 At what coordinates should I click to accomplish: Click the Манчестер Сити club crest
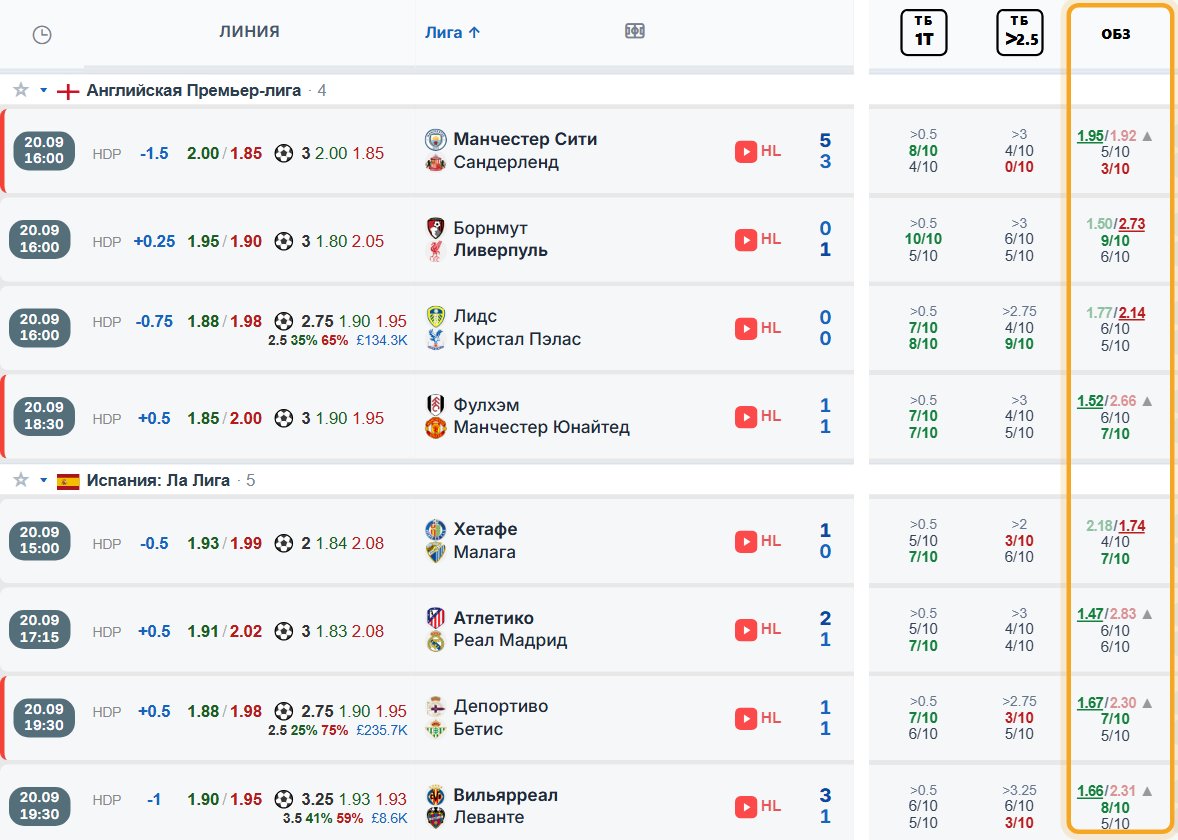pyautogui.click(x=436, y=140)
